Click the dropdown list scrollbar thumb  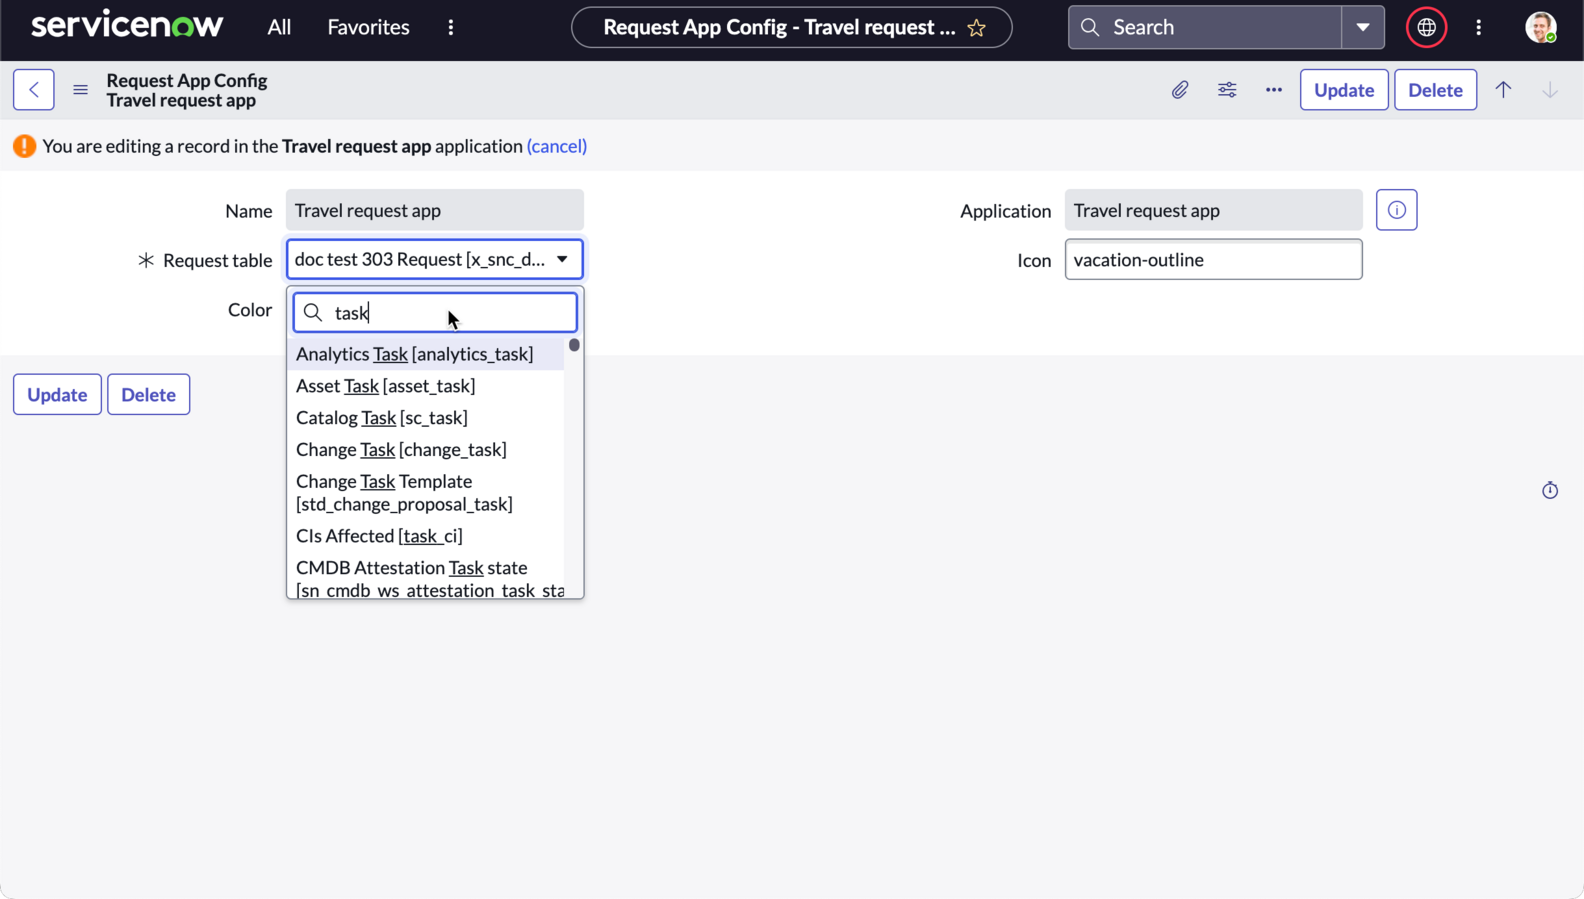pos(574,345)
